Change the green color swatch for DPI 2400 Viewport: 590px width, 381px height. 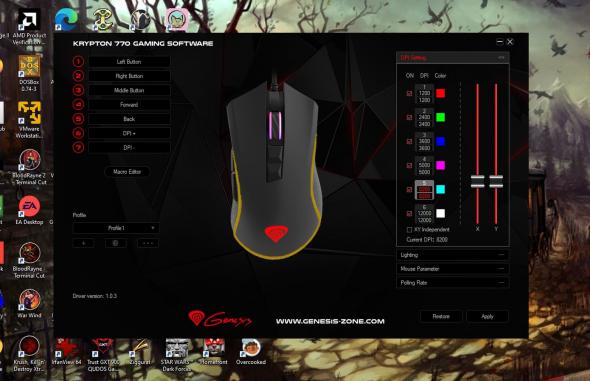[440, 117]
